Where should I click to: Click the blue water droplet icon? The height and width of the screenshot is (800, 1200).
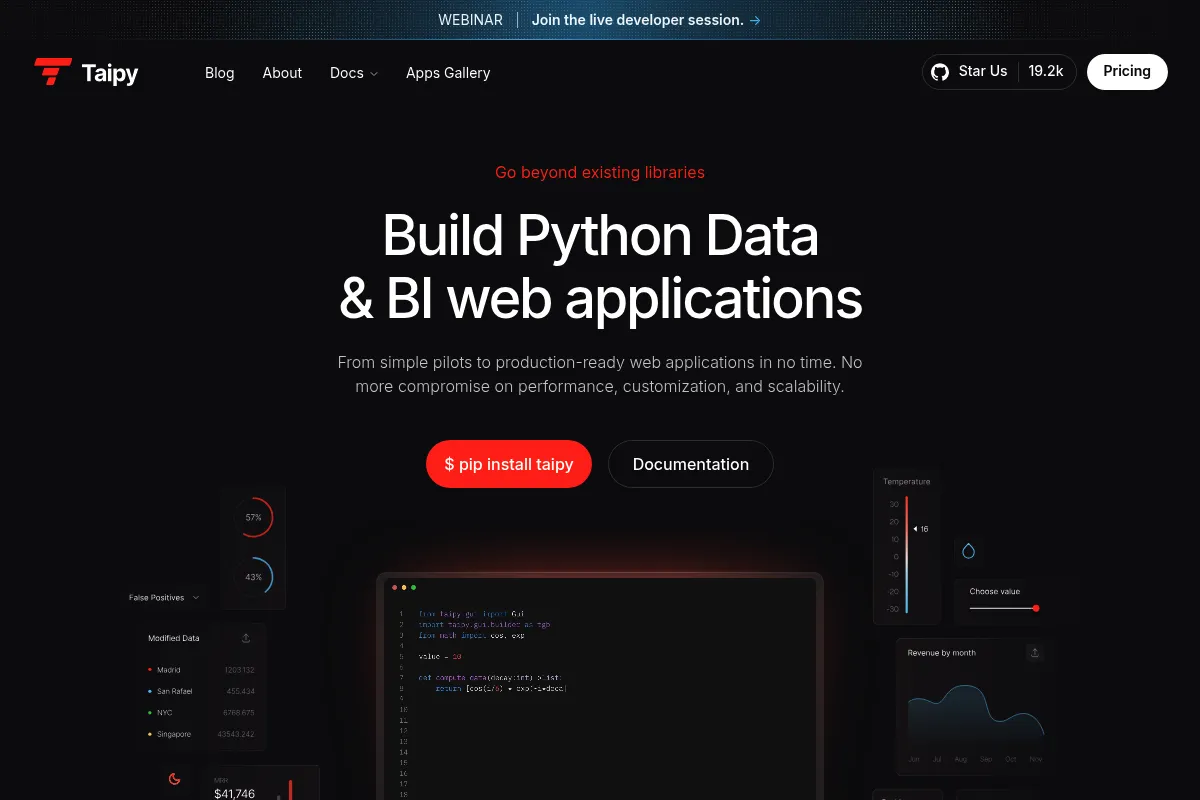968,551
